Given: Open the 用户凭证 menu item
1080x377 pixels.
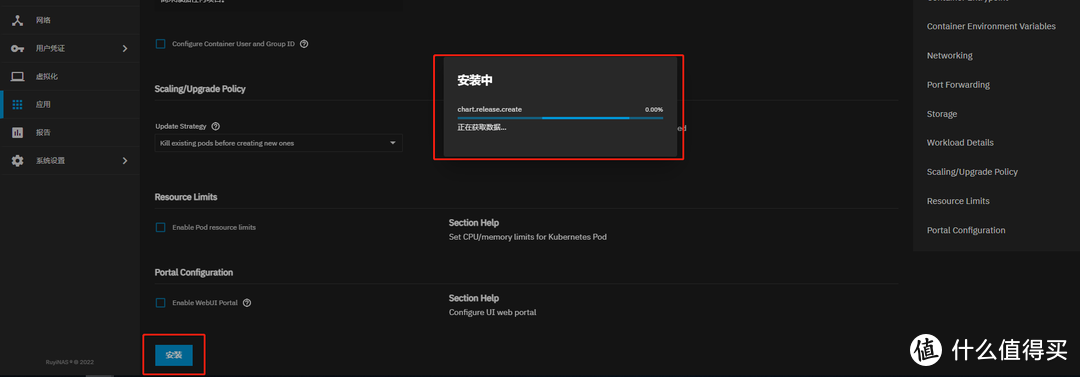Looking at the screenshot, I should tap(69, 48).
